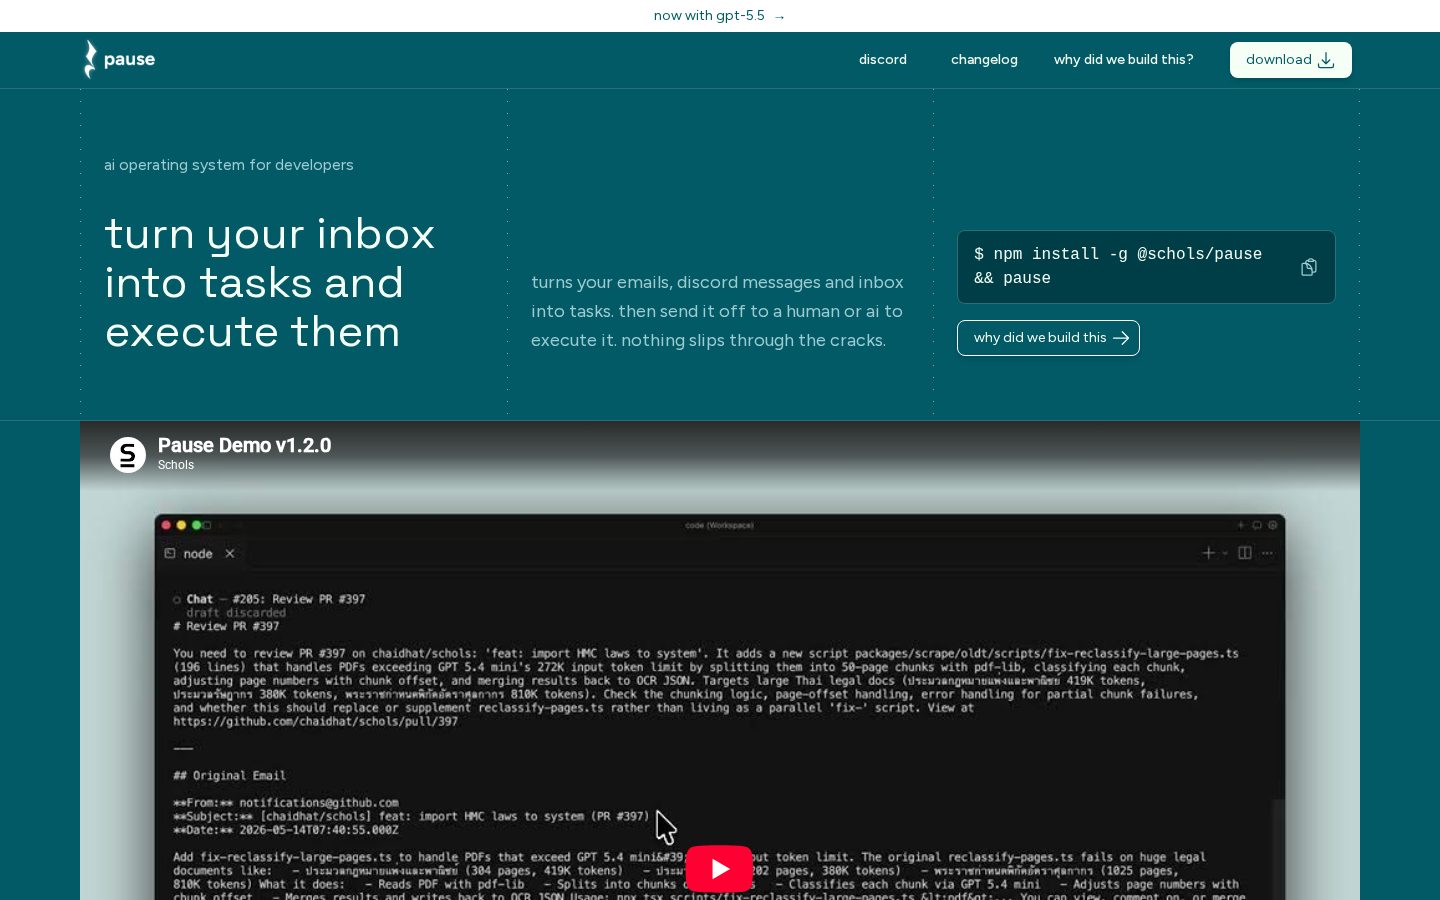Open 'why did we build this?' nav item

(1123, 60)
